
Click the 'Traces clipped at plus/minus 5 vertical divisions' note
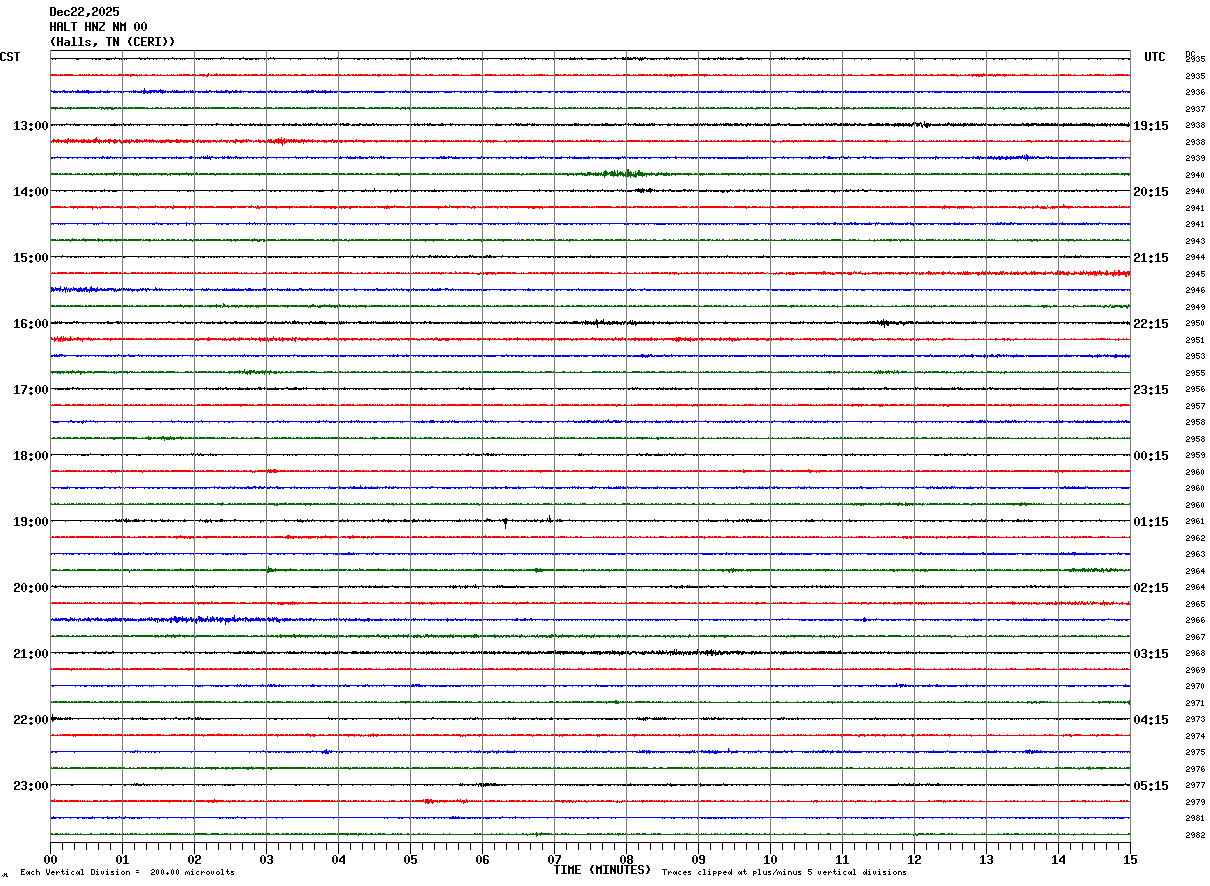click(x=784, y=873)
